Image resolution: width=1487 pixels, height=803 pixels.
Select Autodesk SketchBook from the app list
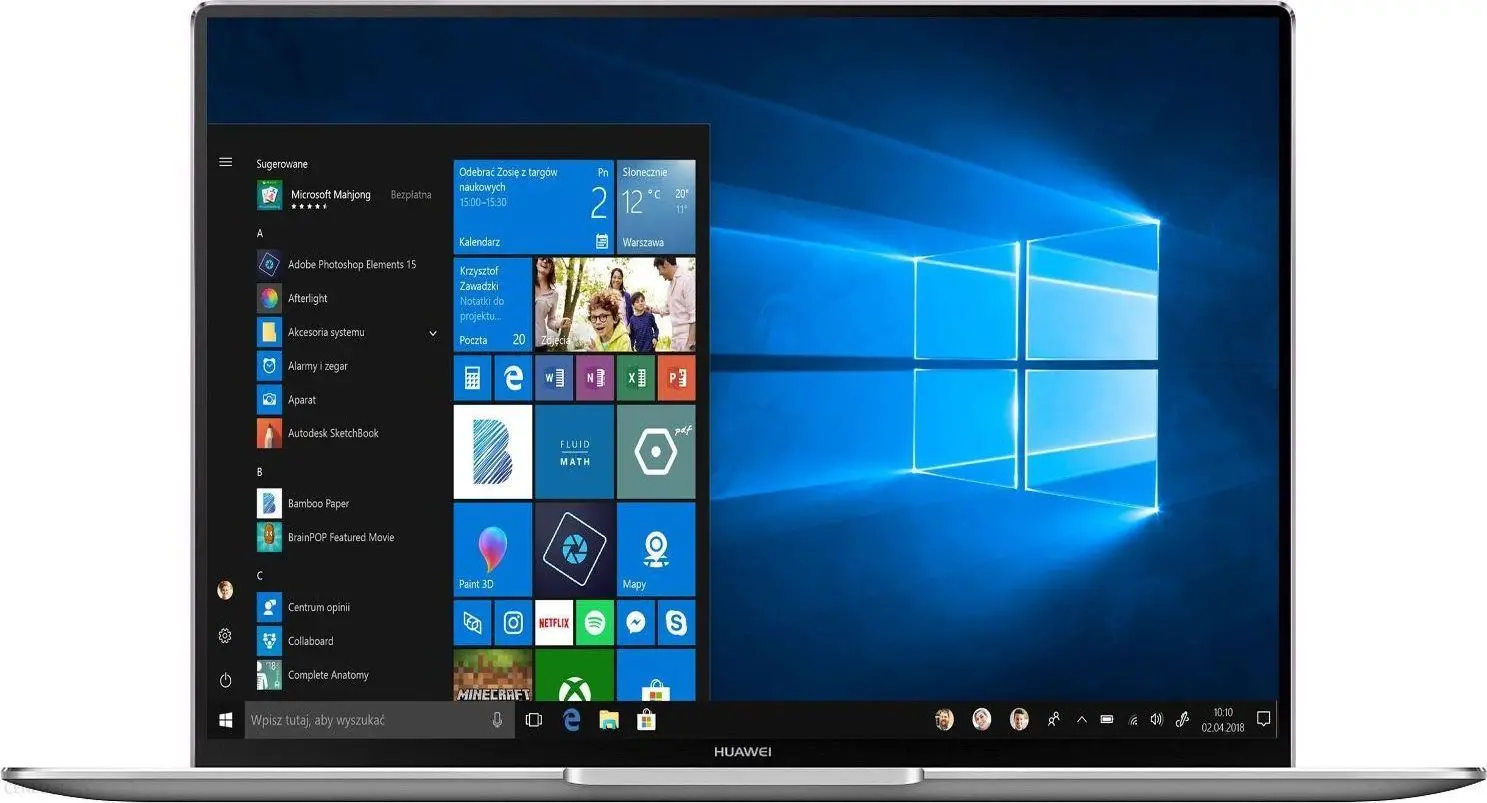coord(333,434)
